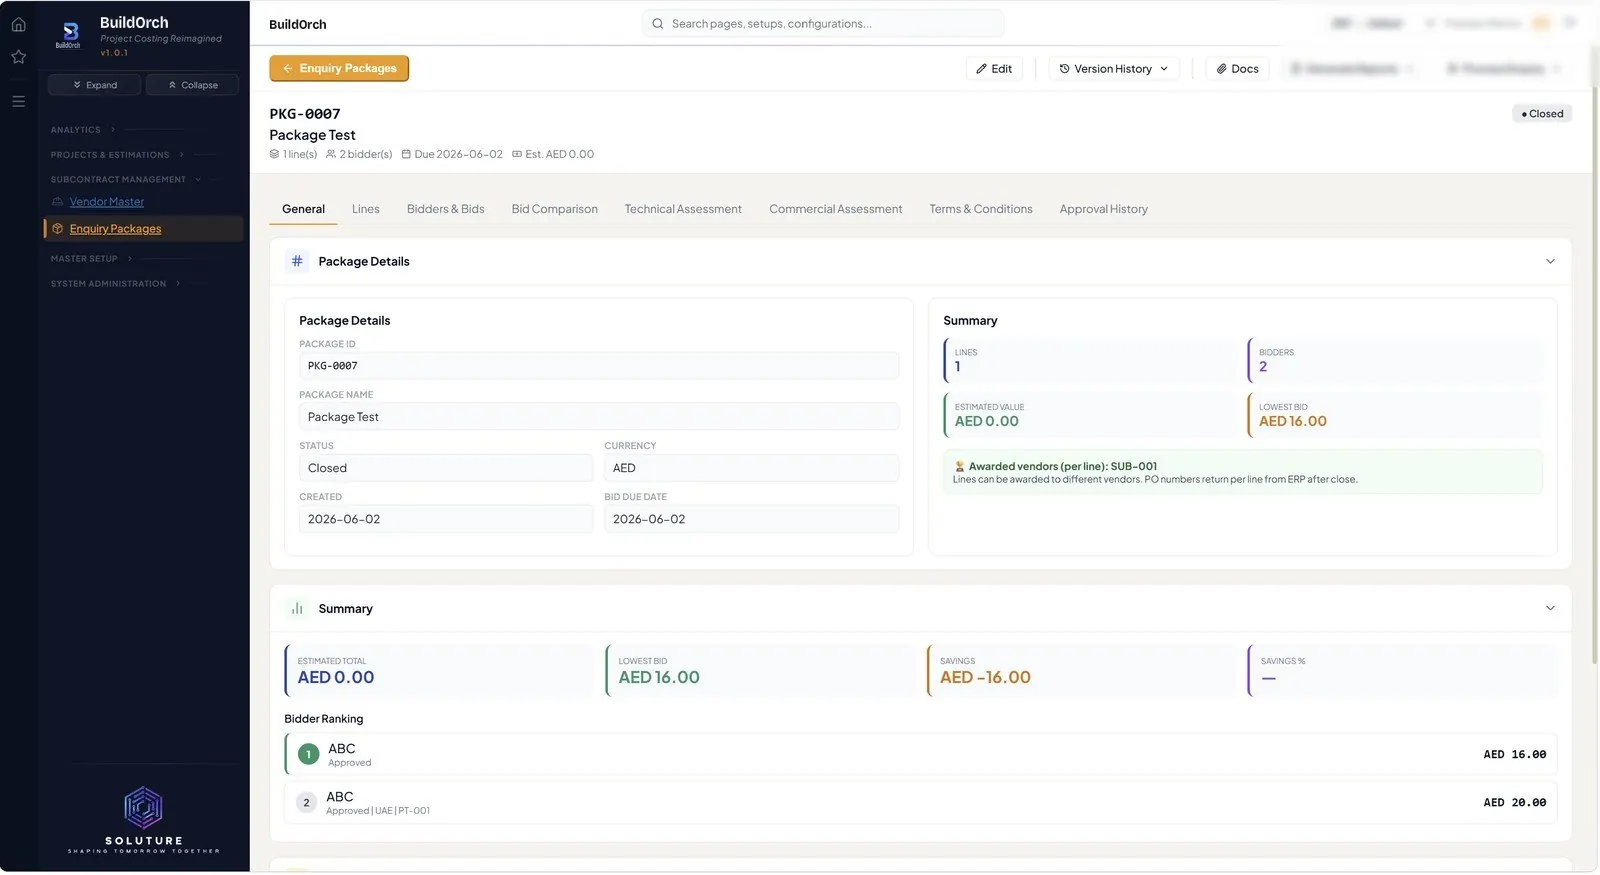
Task: Expand Projects & Estimations section
Action: pos(117,155)
